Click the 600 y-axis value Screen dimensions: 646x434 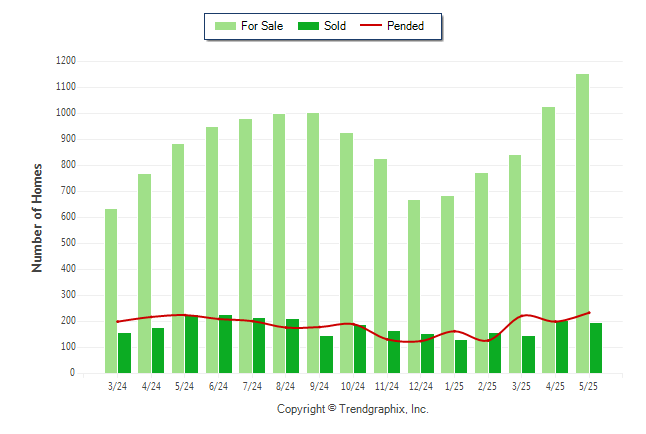tap(68, 216)
